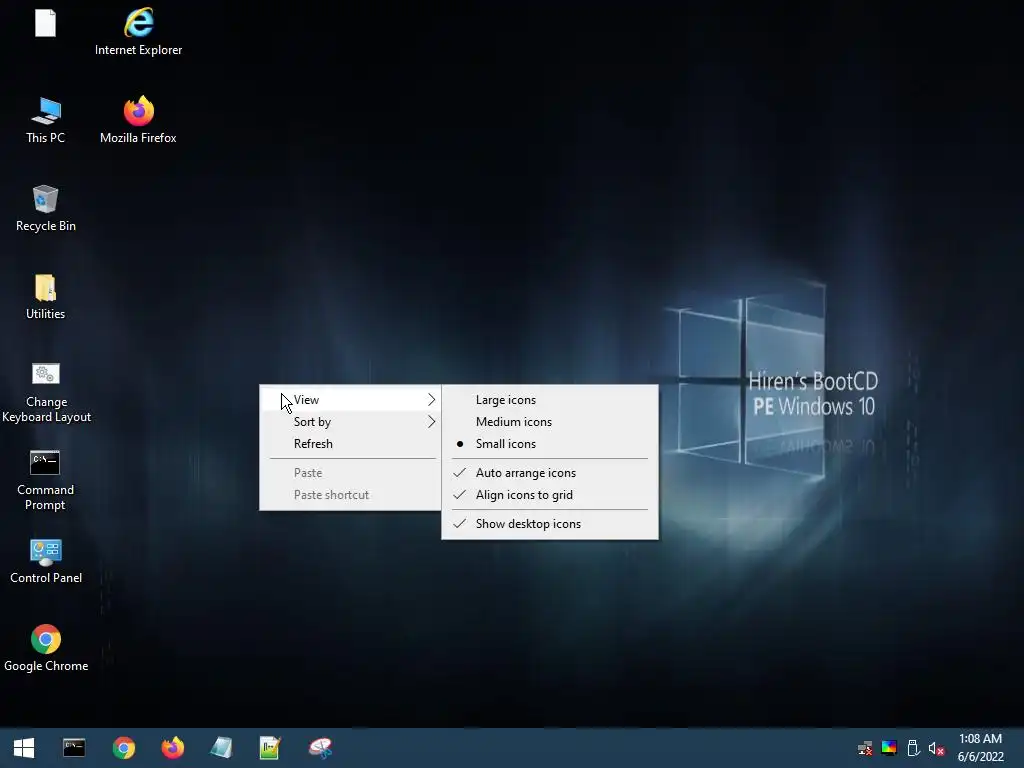Screen dimensions: 1024x768
Task: Switch view to Medium icons
Action: [550, 422]
